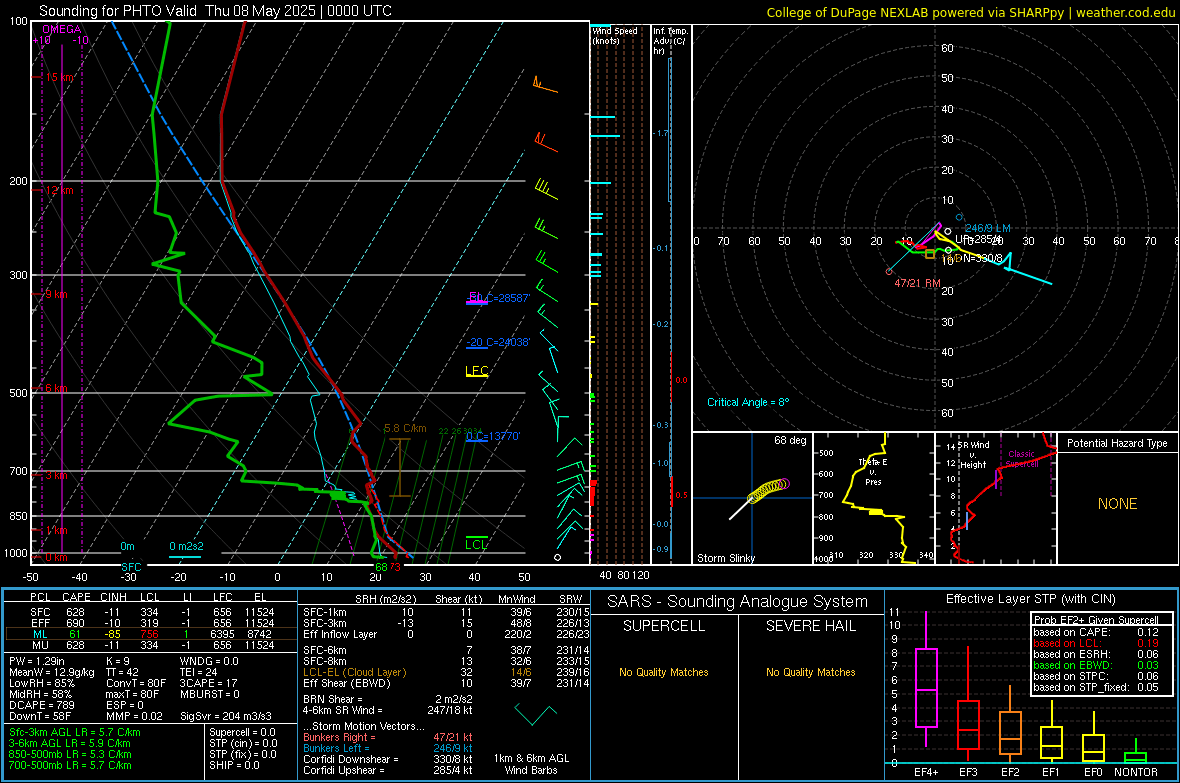Click the 'SigSvr = 204 m3/s3' value

(x=226, y=716)
